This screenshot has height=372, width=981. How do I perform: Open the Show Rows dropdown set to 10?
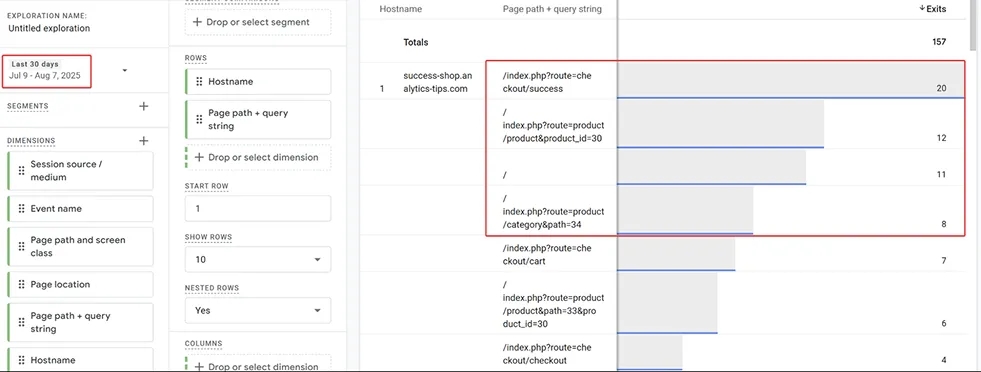258,259
